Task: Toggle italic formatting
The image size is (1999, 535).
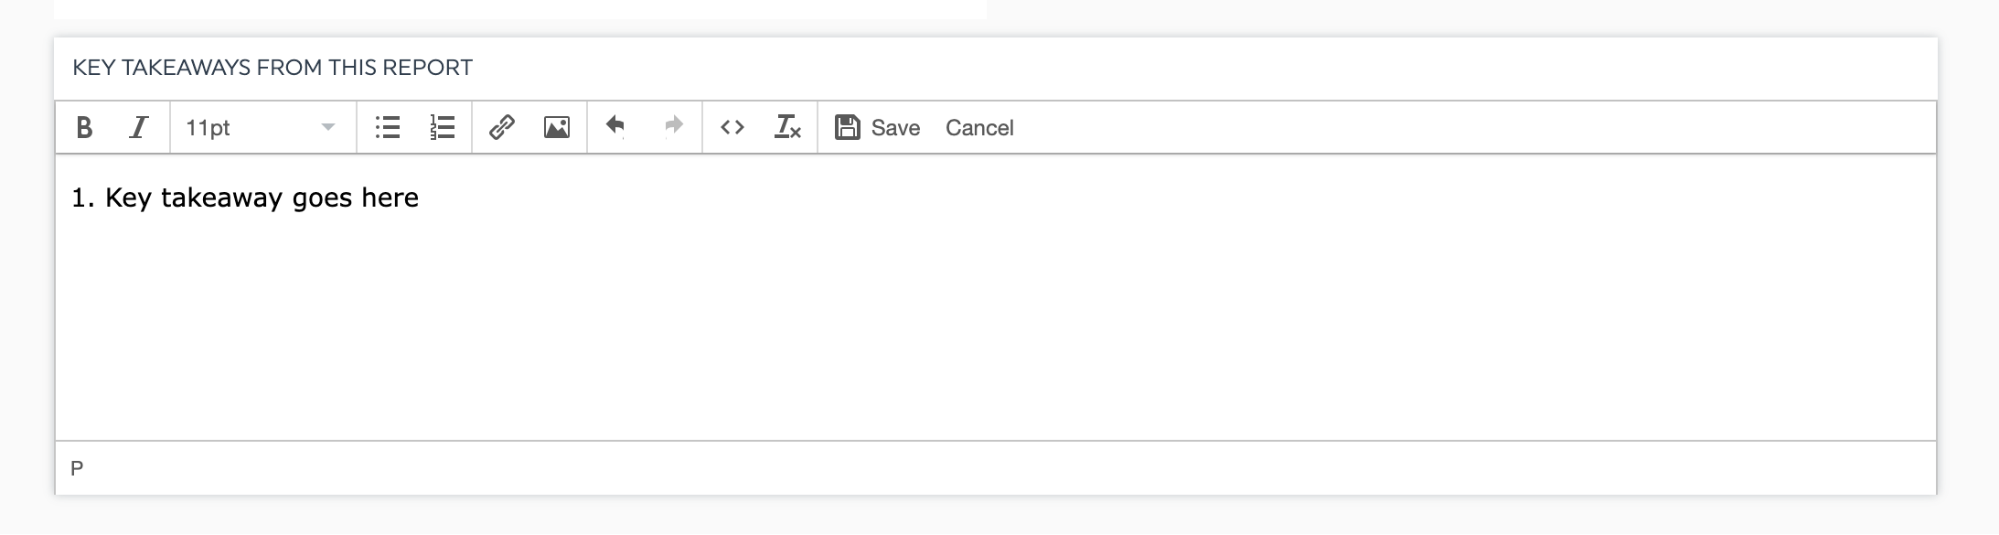Action: tap(138, 127)
